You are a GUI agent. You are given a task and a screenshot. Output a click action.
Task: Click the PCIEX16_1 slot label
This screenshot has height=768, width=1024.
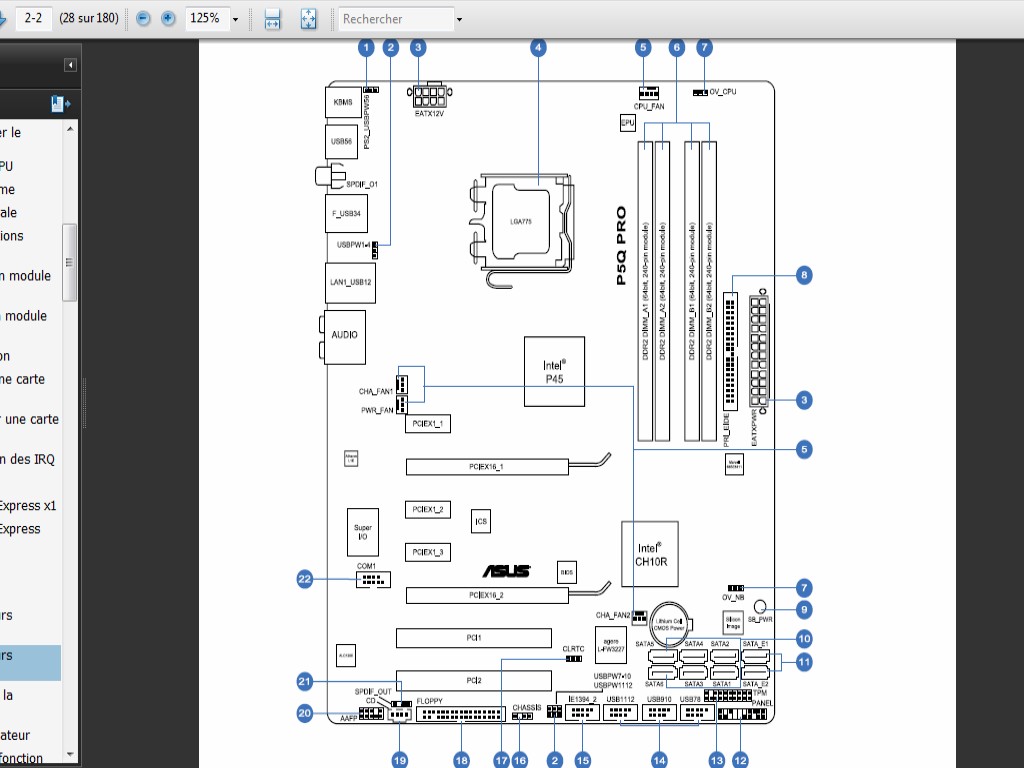486,467
